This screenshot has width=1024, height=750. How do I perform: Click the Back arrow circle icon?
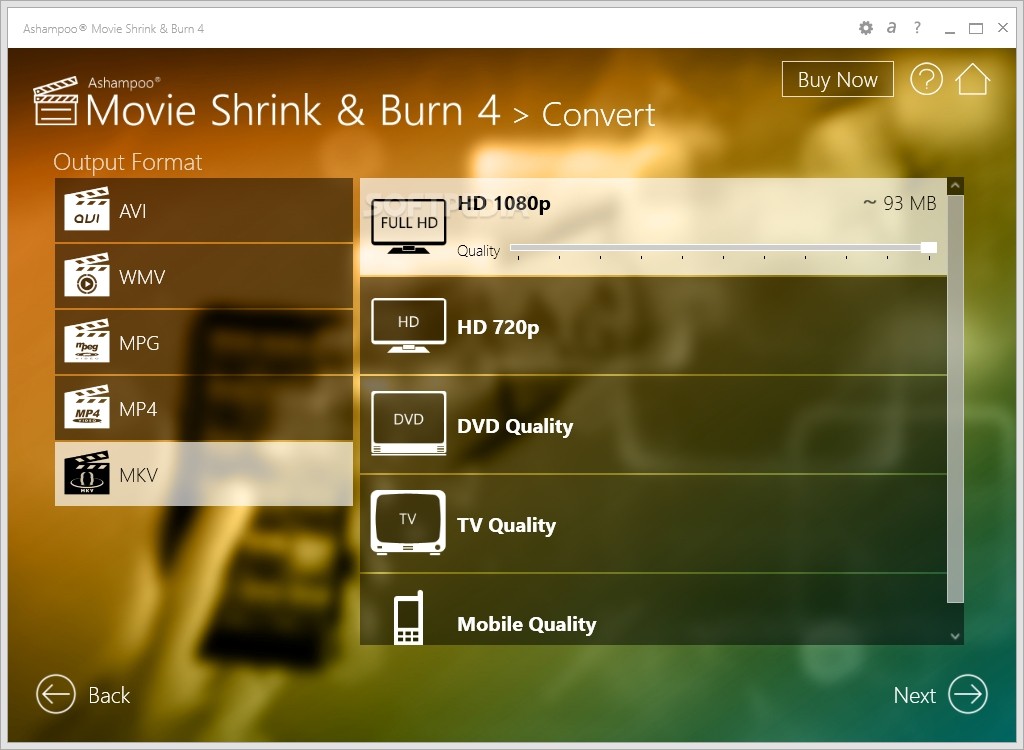coord(56,694)
